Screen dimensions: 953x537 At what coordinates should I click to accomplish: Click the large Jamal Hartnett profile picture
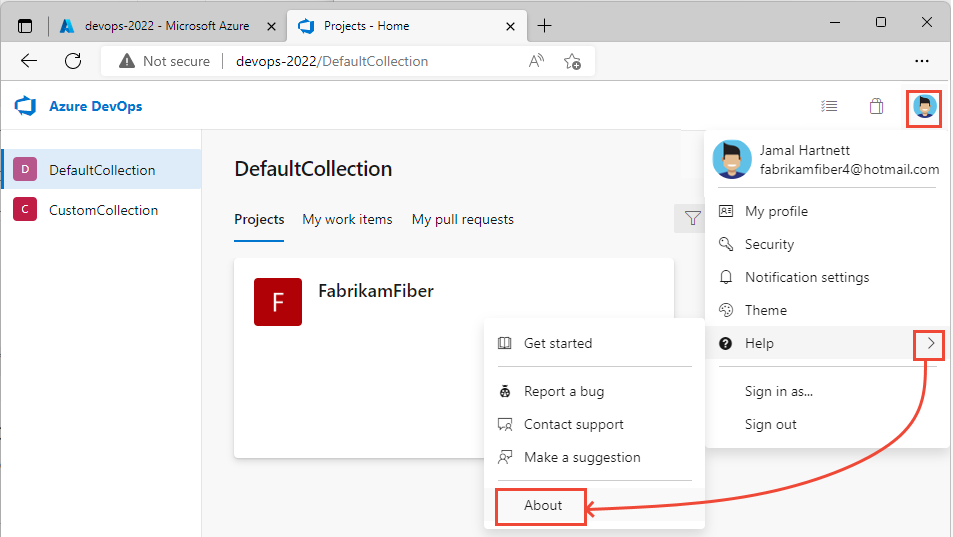pos(732,159)
